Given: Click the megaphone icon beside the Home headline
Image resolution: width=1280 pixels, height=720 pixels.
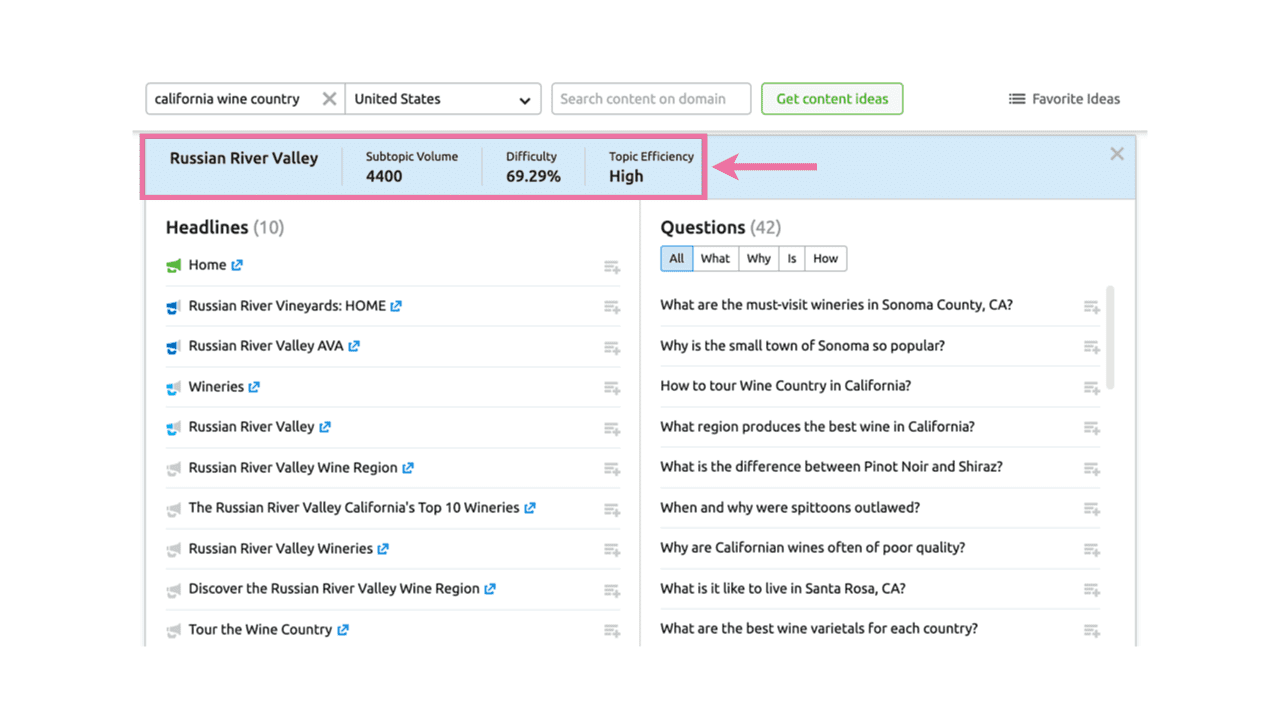Looking at the screenshot, I should 172,263.
